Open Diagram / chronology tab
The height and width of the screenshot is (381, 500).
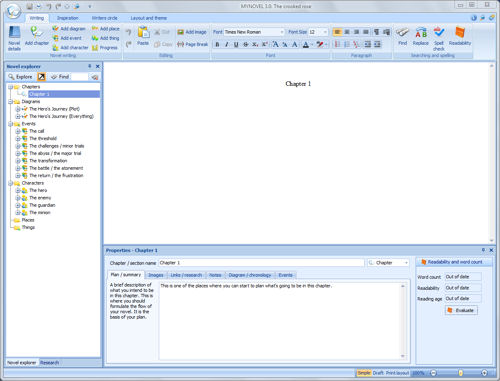click(x=250, y=275)
